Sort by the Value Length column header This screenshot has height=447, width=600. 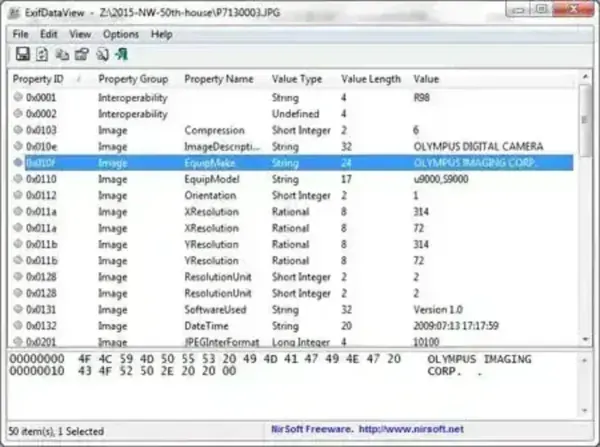click(x=371, y=79)
